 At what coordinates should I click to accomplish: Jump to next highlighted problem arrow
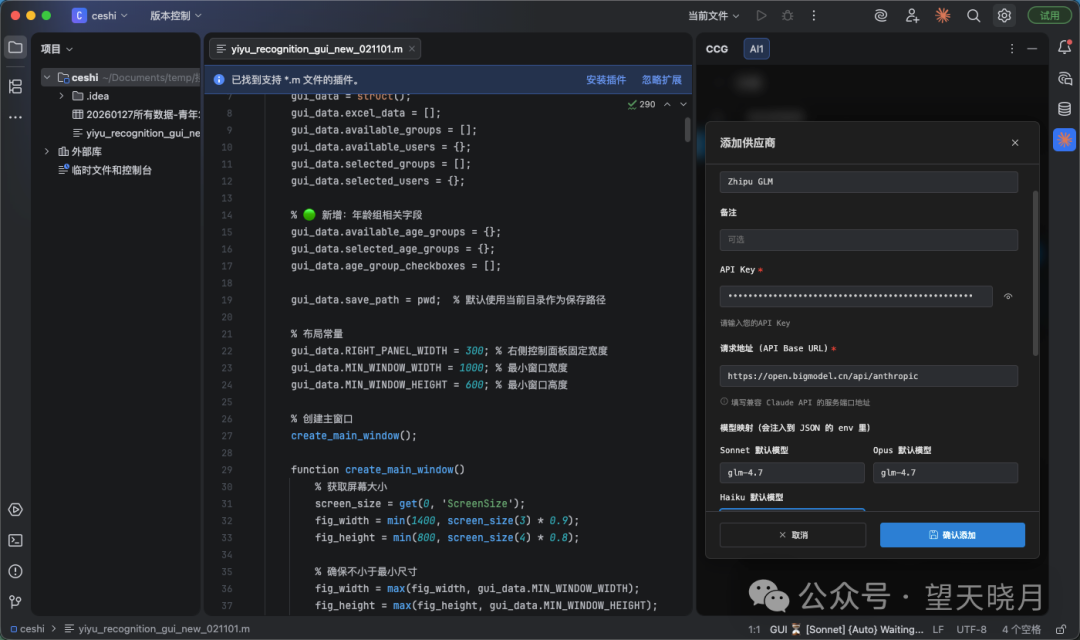[x=683, y=104]
